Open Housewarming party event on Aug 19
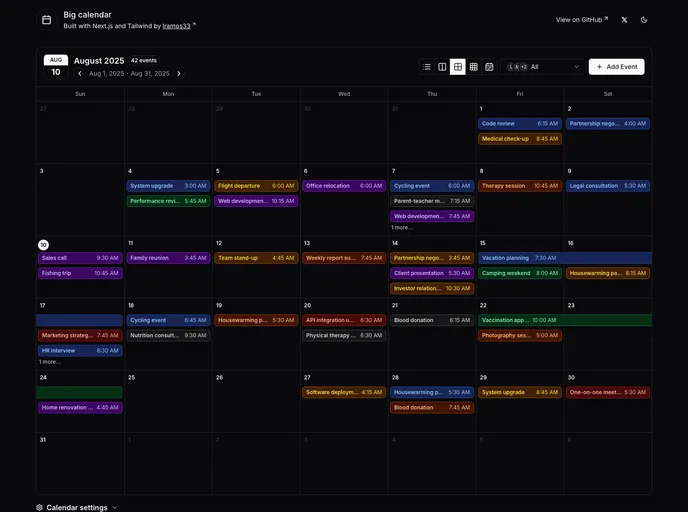The height and width of the screenshot is (512, 688). point(256,320)
